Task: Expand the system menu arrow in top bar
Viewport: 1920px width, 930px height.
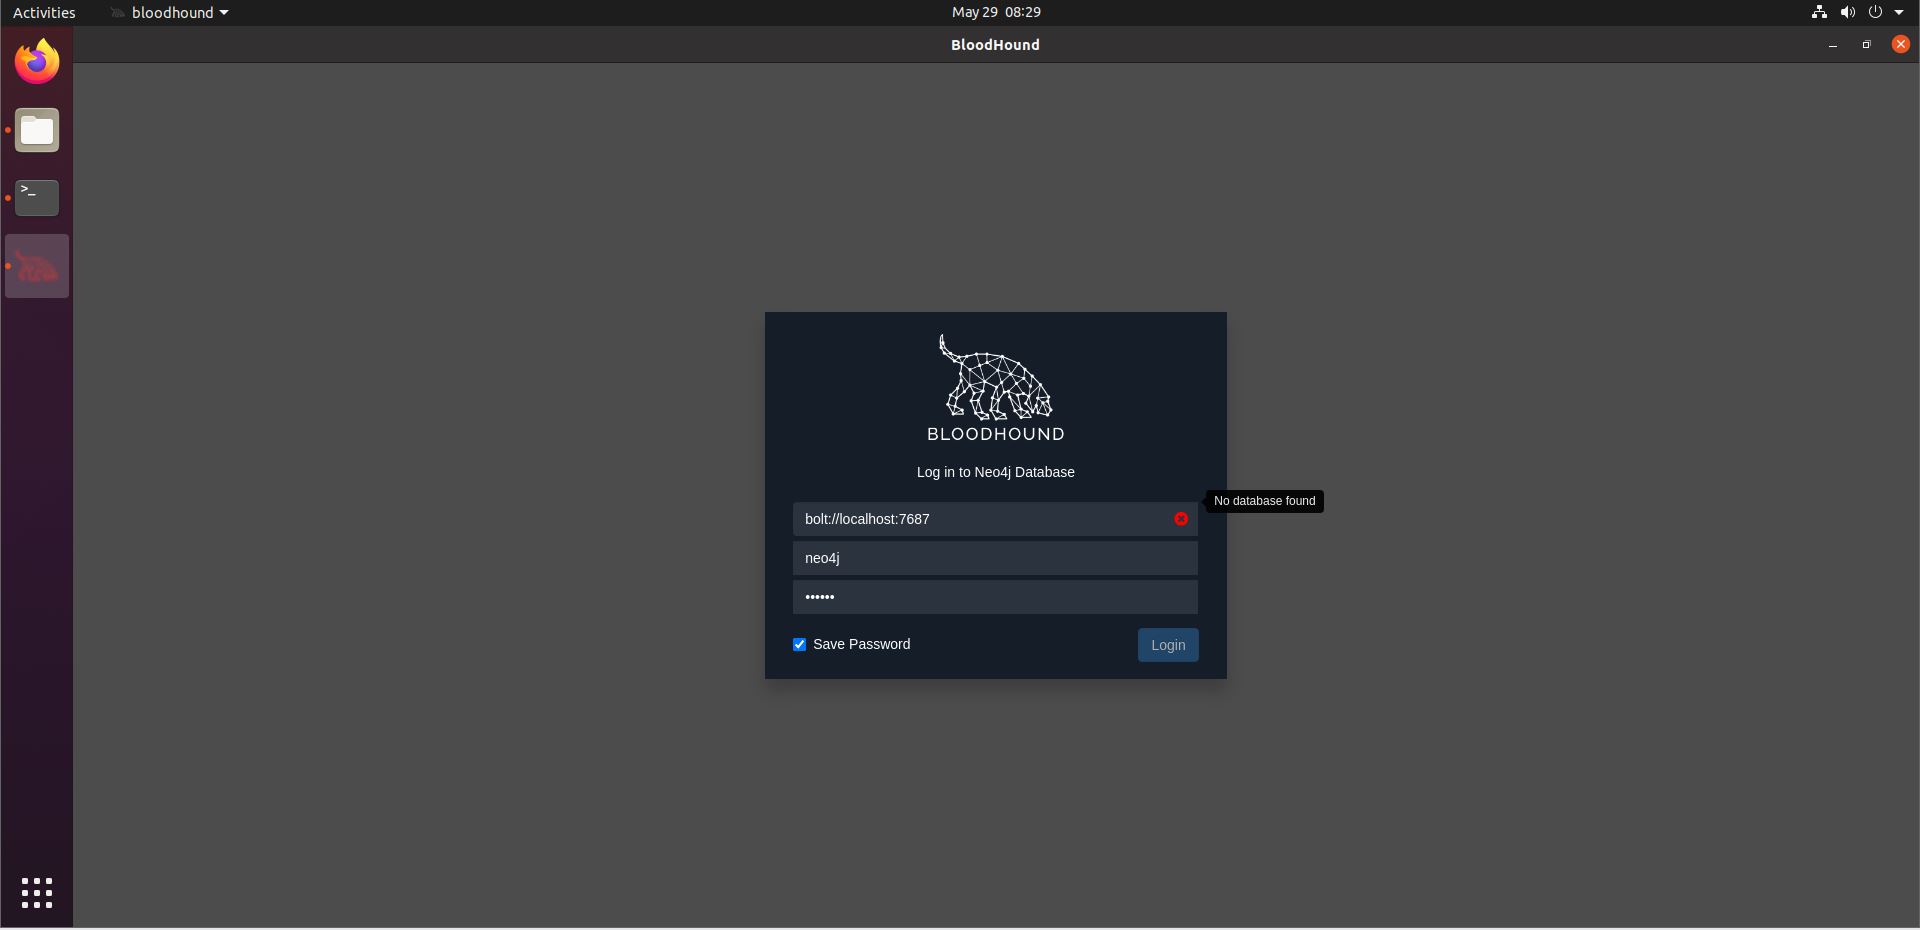Action: (1899, 13)
